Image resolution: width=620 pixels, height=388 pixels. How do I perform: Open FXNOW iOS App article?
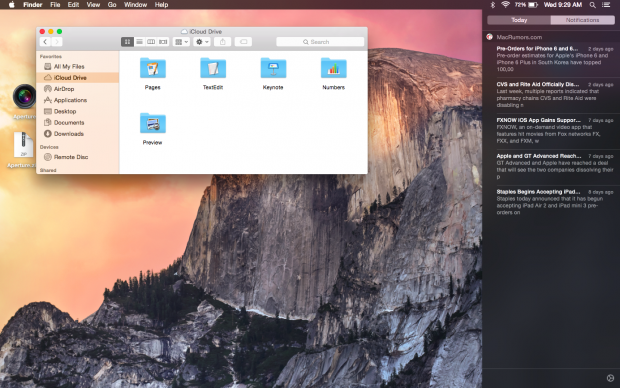coord(555,131)
